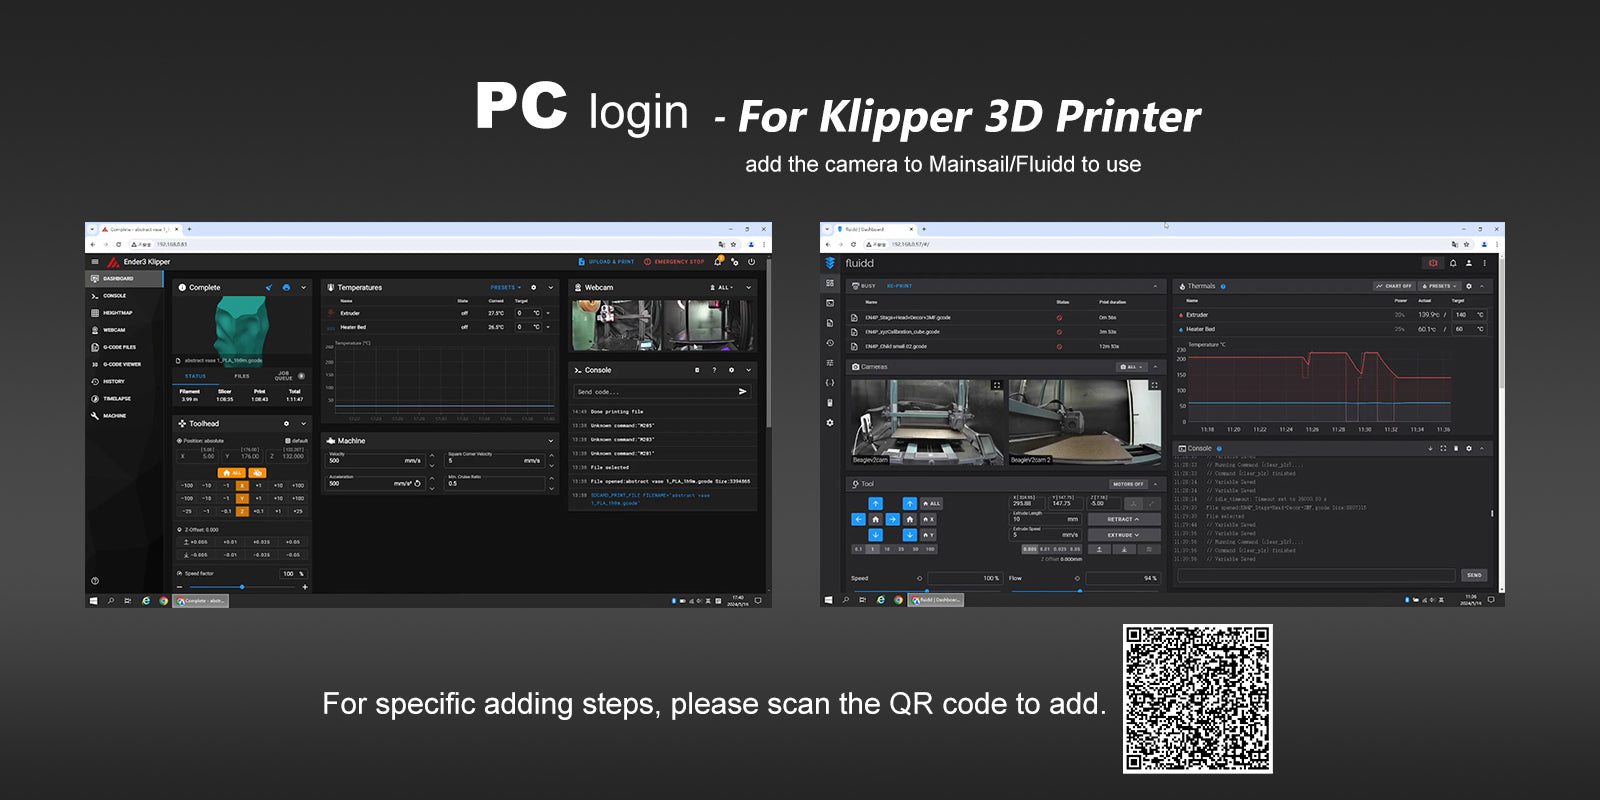
Task: Switch to the Job Queue tab
Action: point(284,376)
